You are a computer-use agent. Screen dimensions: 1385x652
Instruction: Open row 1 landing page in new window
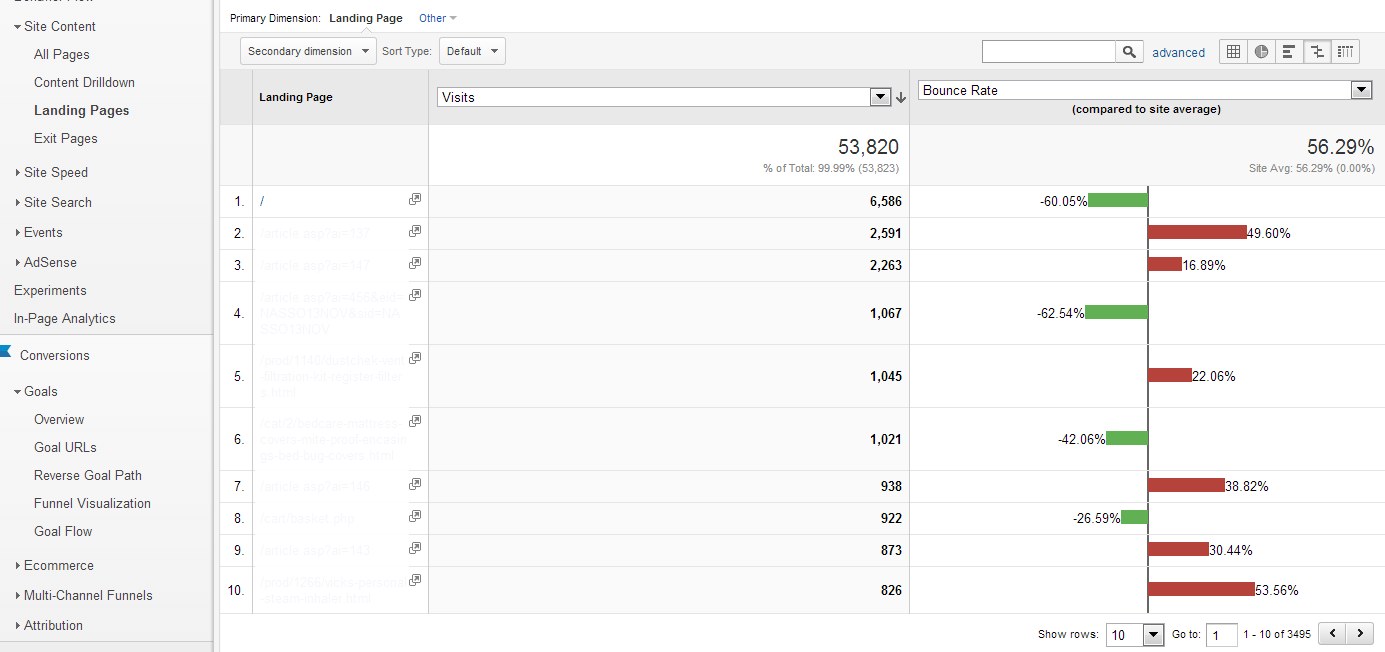[415, 199]
